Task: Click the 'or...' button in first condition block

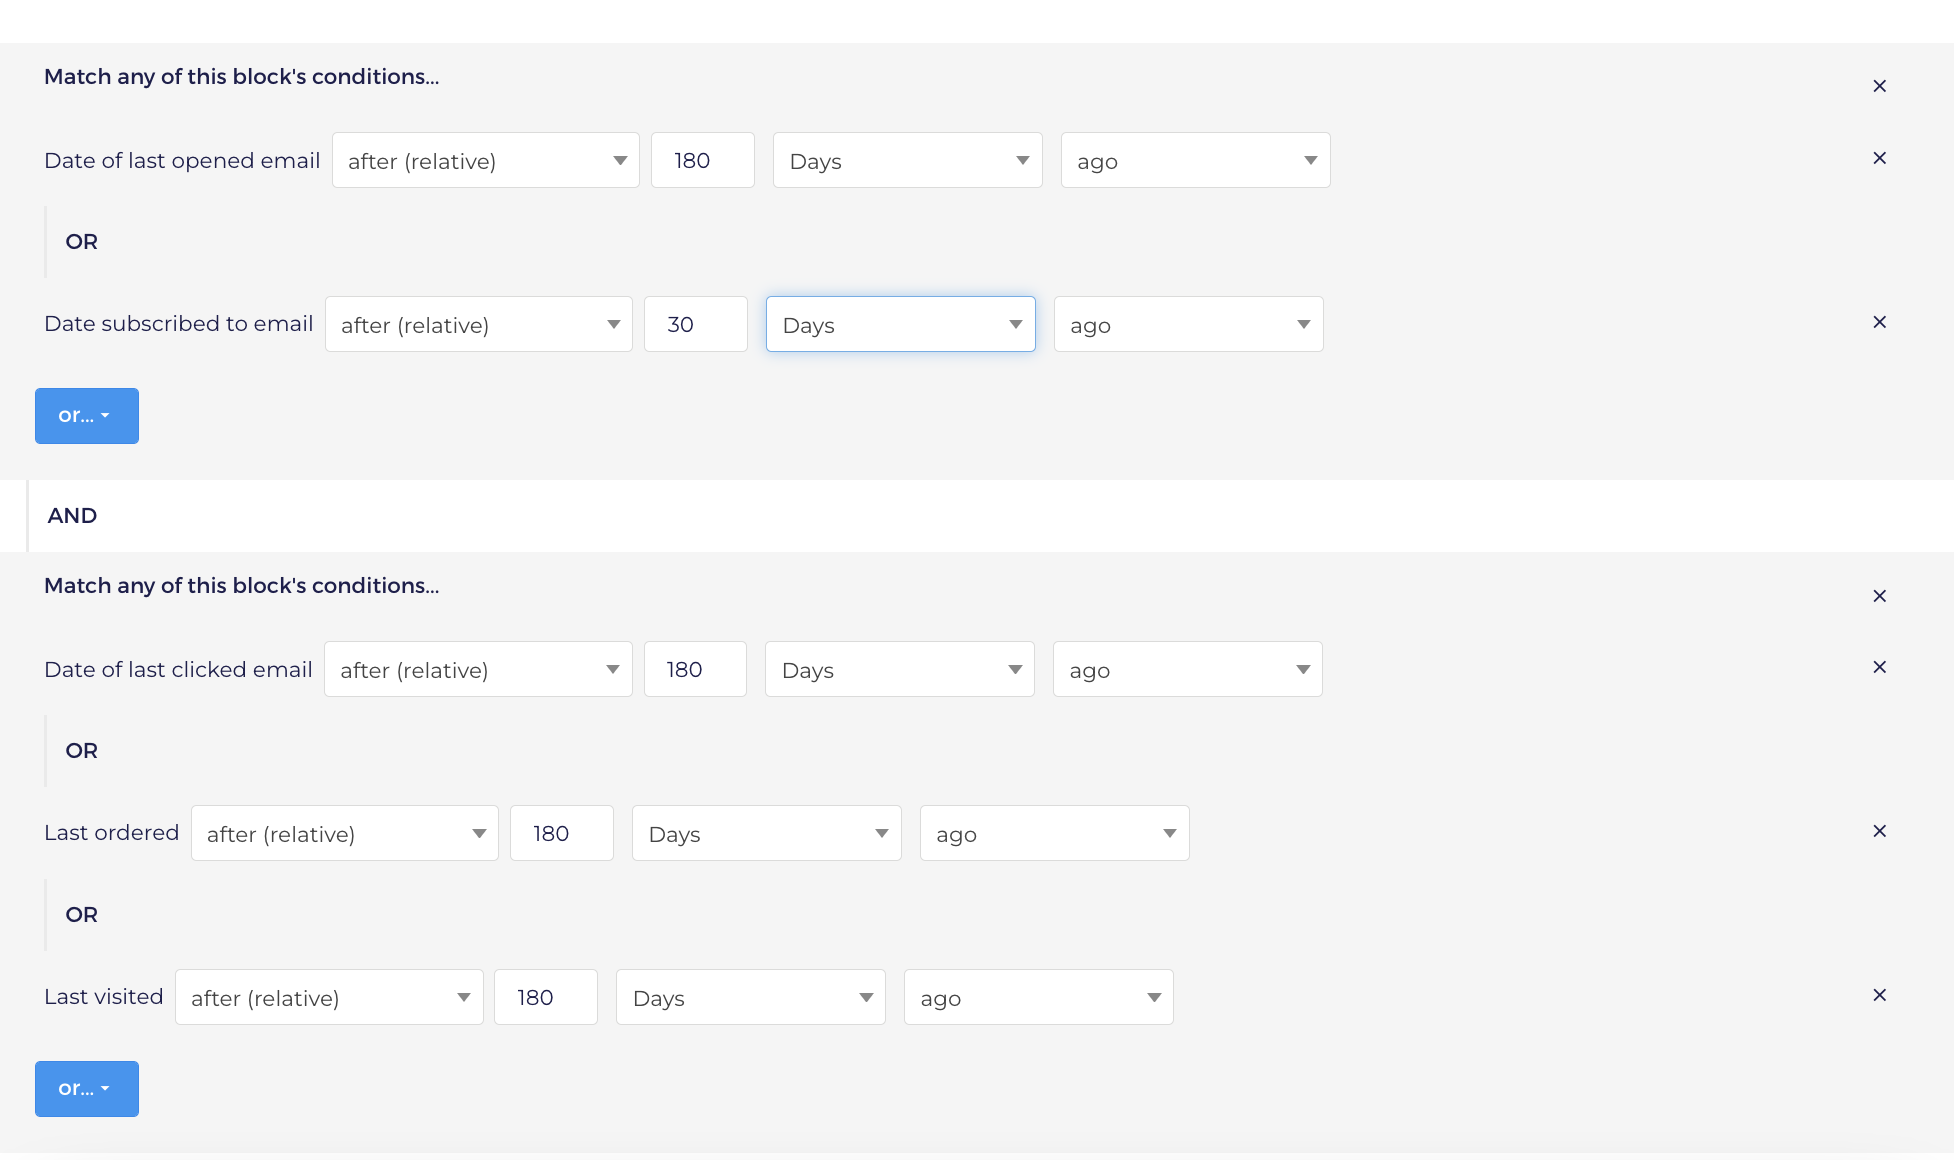Action: 86,414
